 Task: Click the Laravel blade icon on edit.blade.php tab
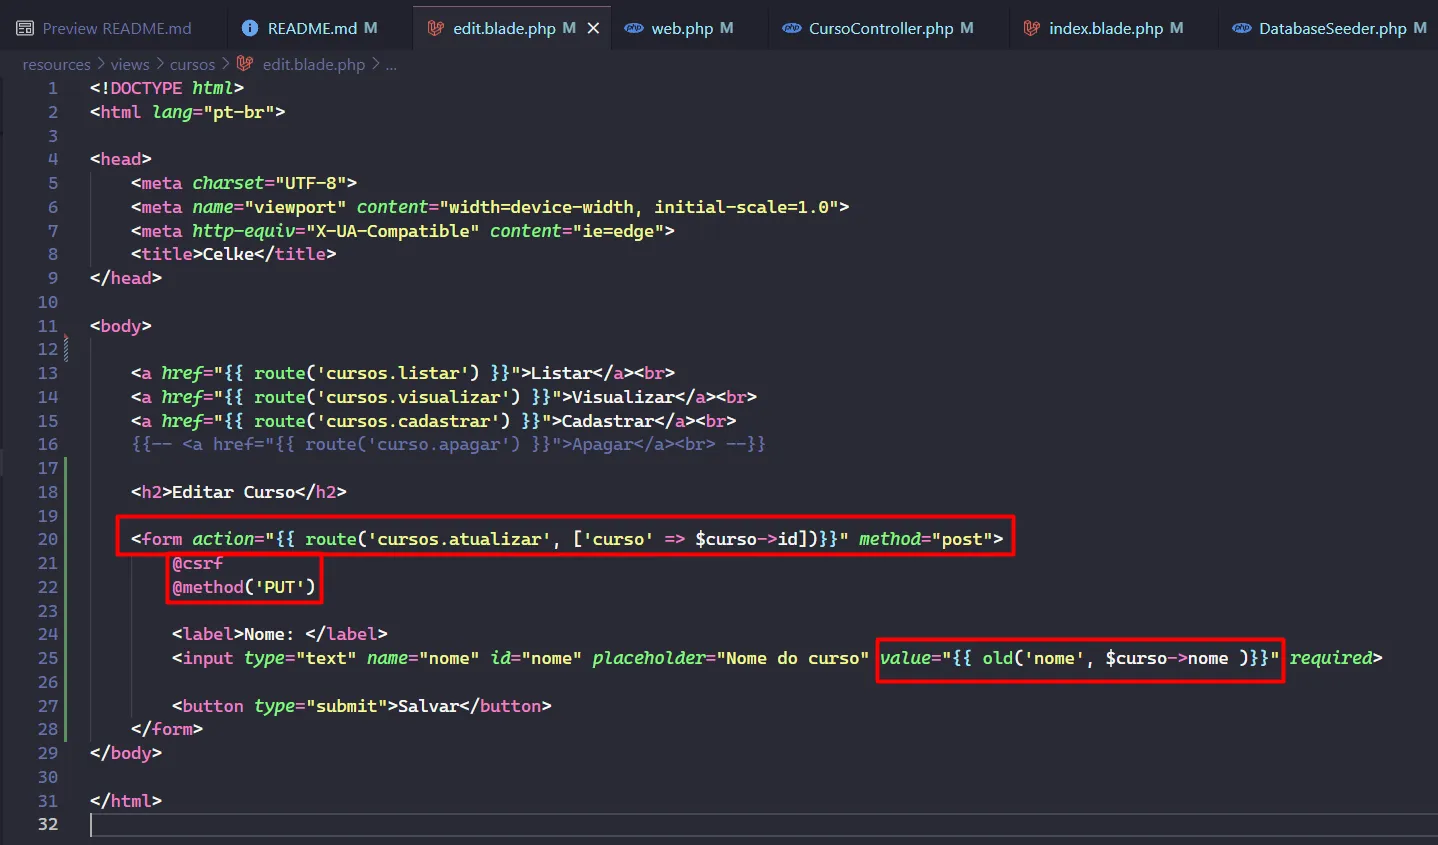[x=435, y=28]
